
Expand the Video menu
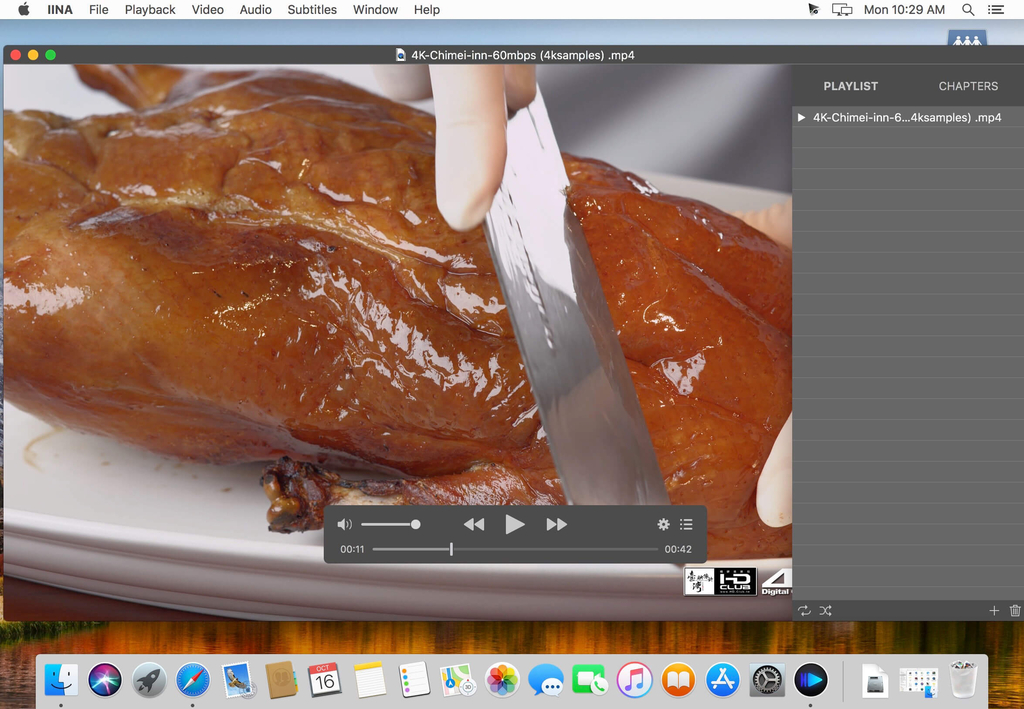pyautogui.click(x=207, y=10)
